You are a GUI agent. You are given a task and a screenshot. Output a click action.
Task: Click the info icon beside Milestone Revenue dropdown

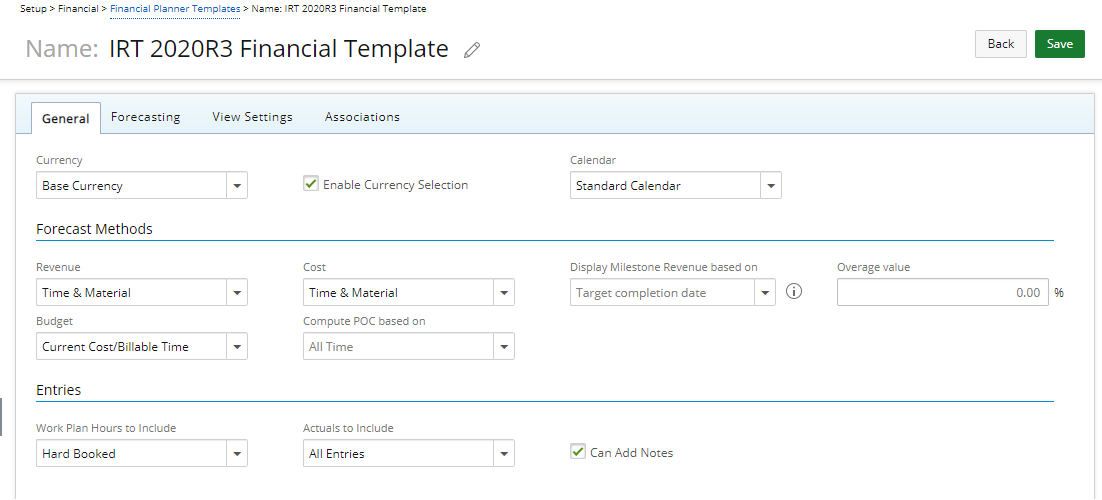pos(793,292)
